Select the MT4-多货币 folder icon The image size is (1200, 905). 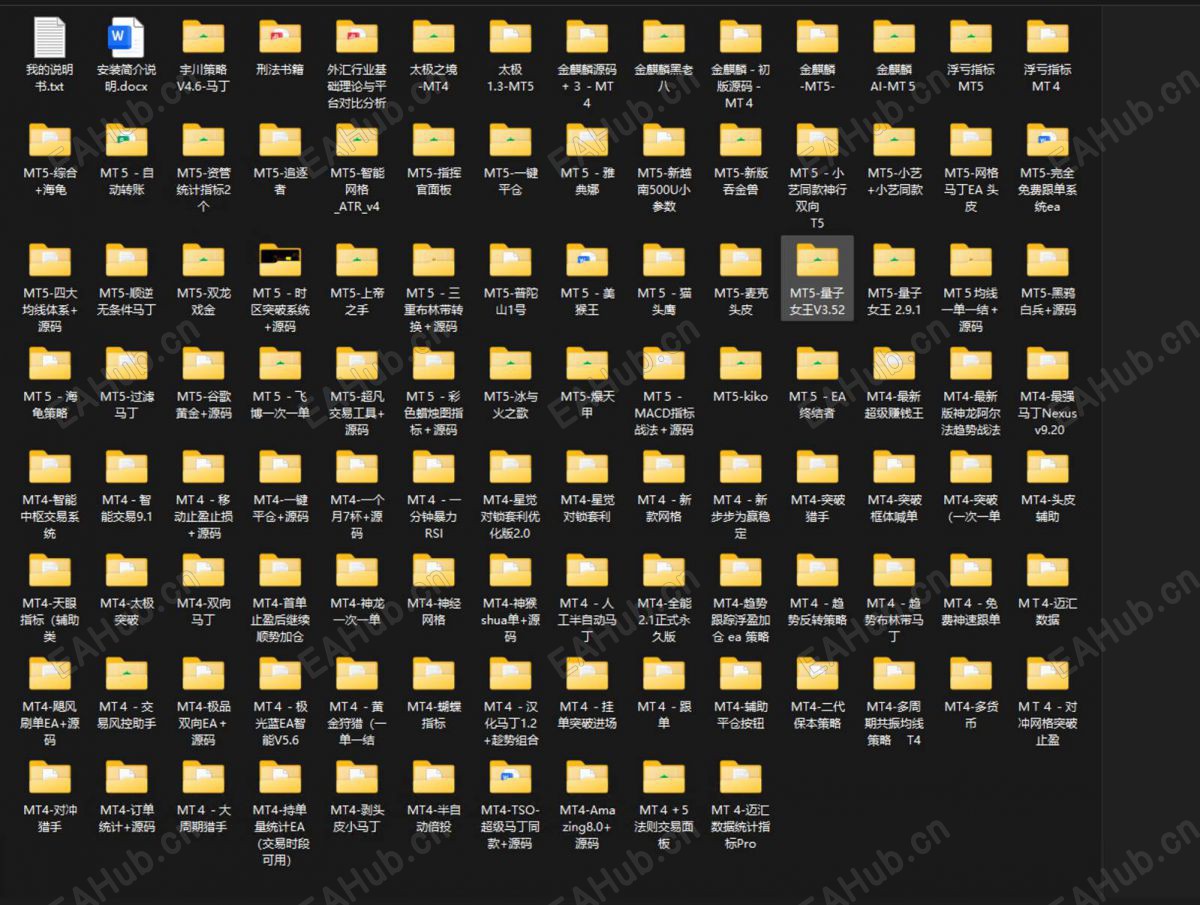pos(970,674)
